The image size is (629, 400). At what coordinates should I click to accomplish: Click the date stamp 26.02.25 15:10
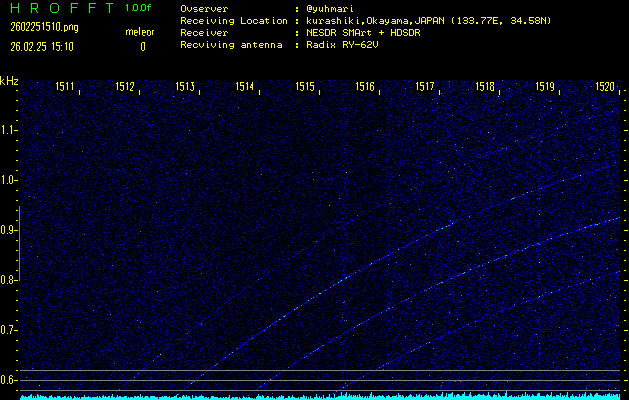40,46
